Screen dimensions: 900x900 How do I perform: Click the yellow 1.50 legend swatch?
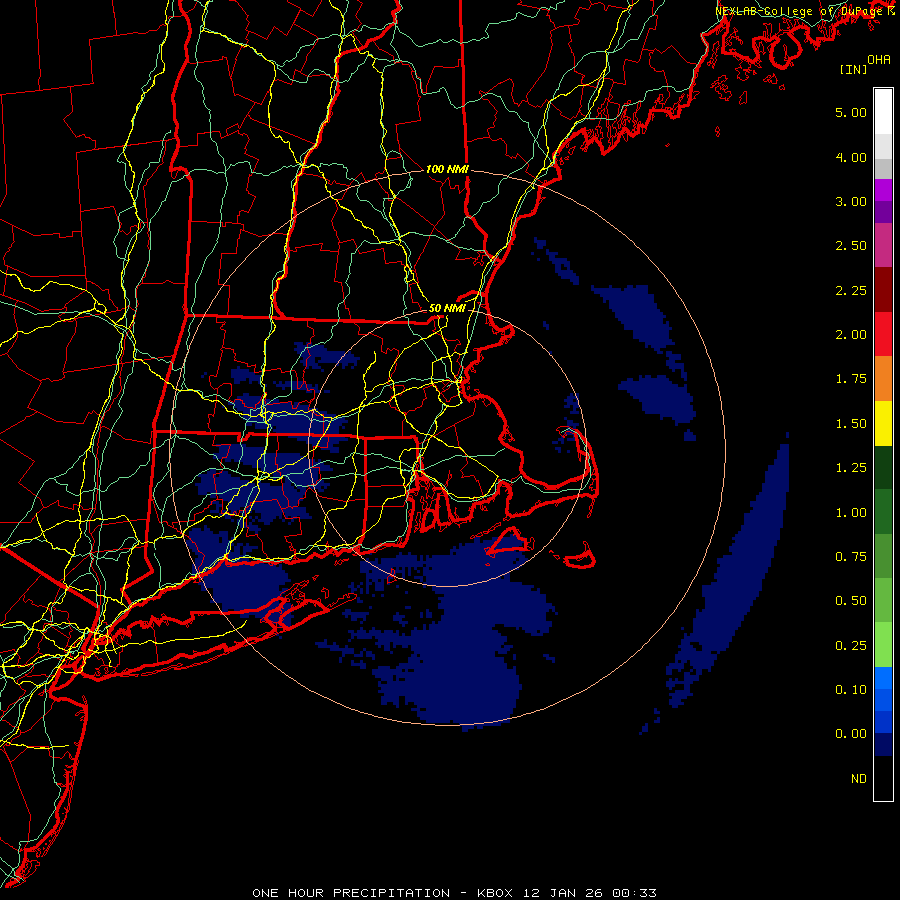[883, 423]
